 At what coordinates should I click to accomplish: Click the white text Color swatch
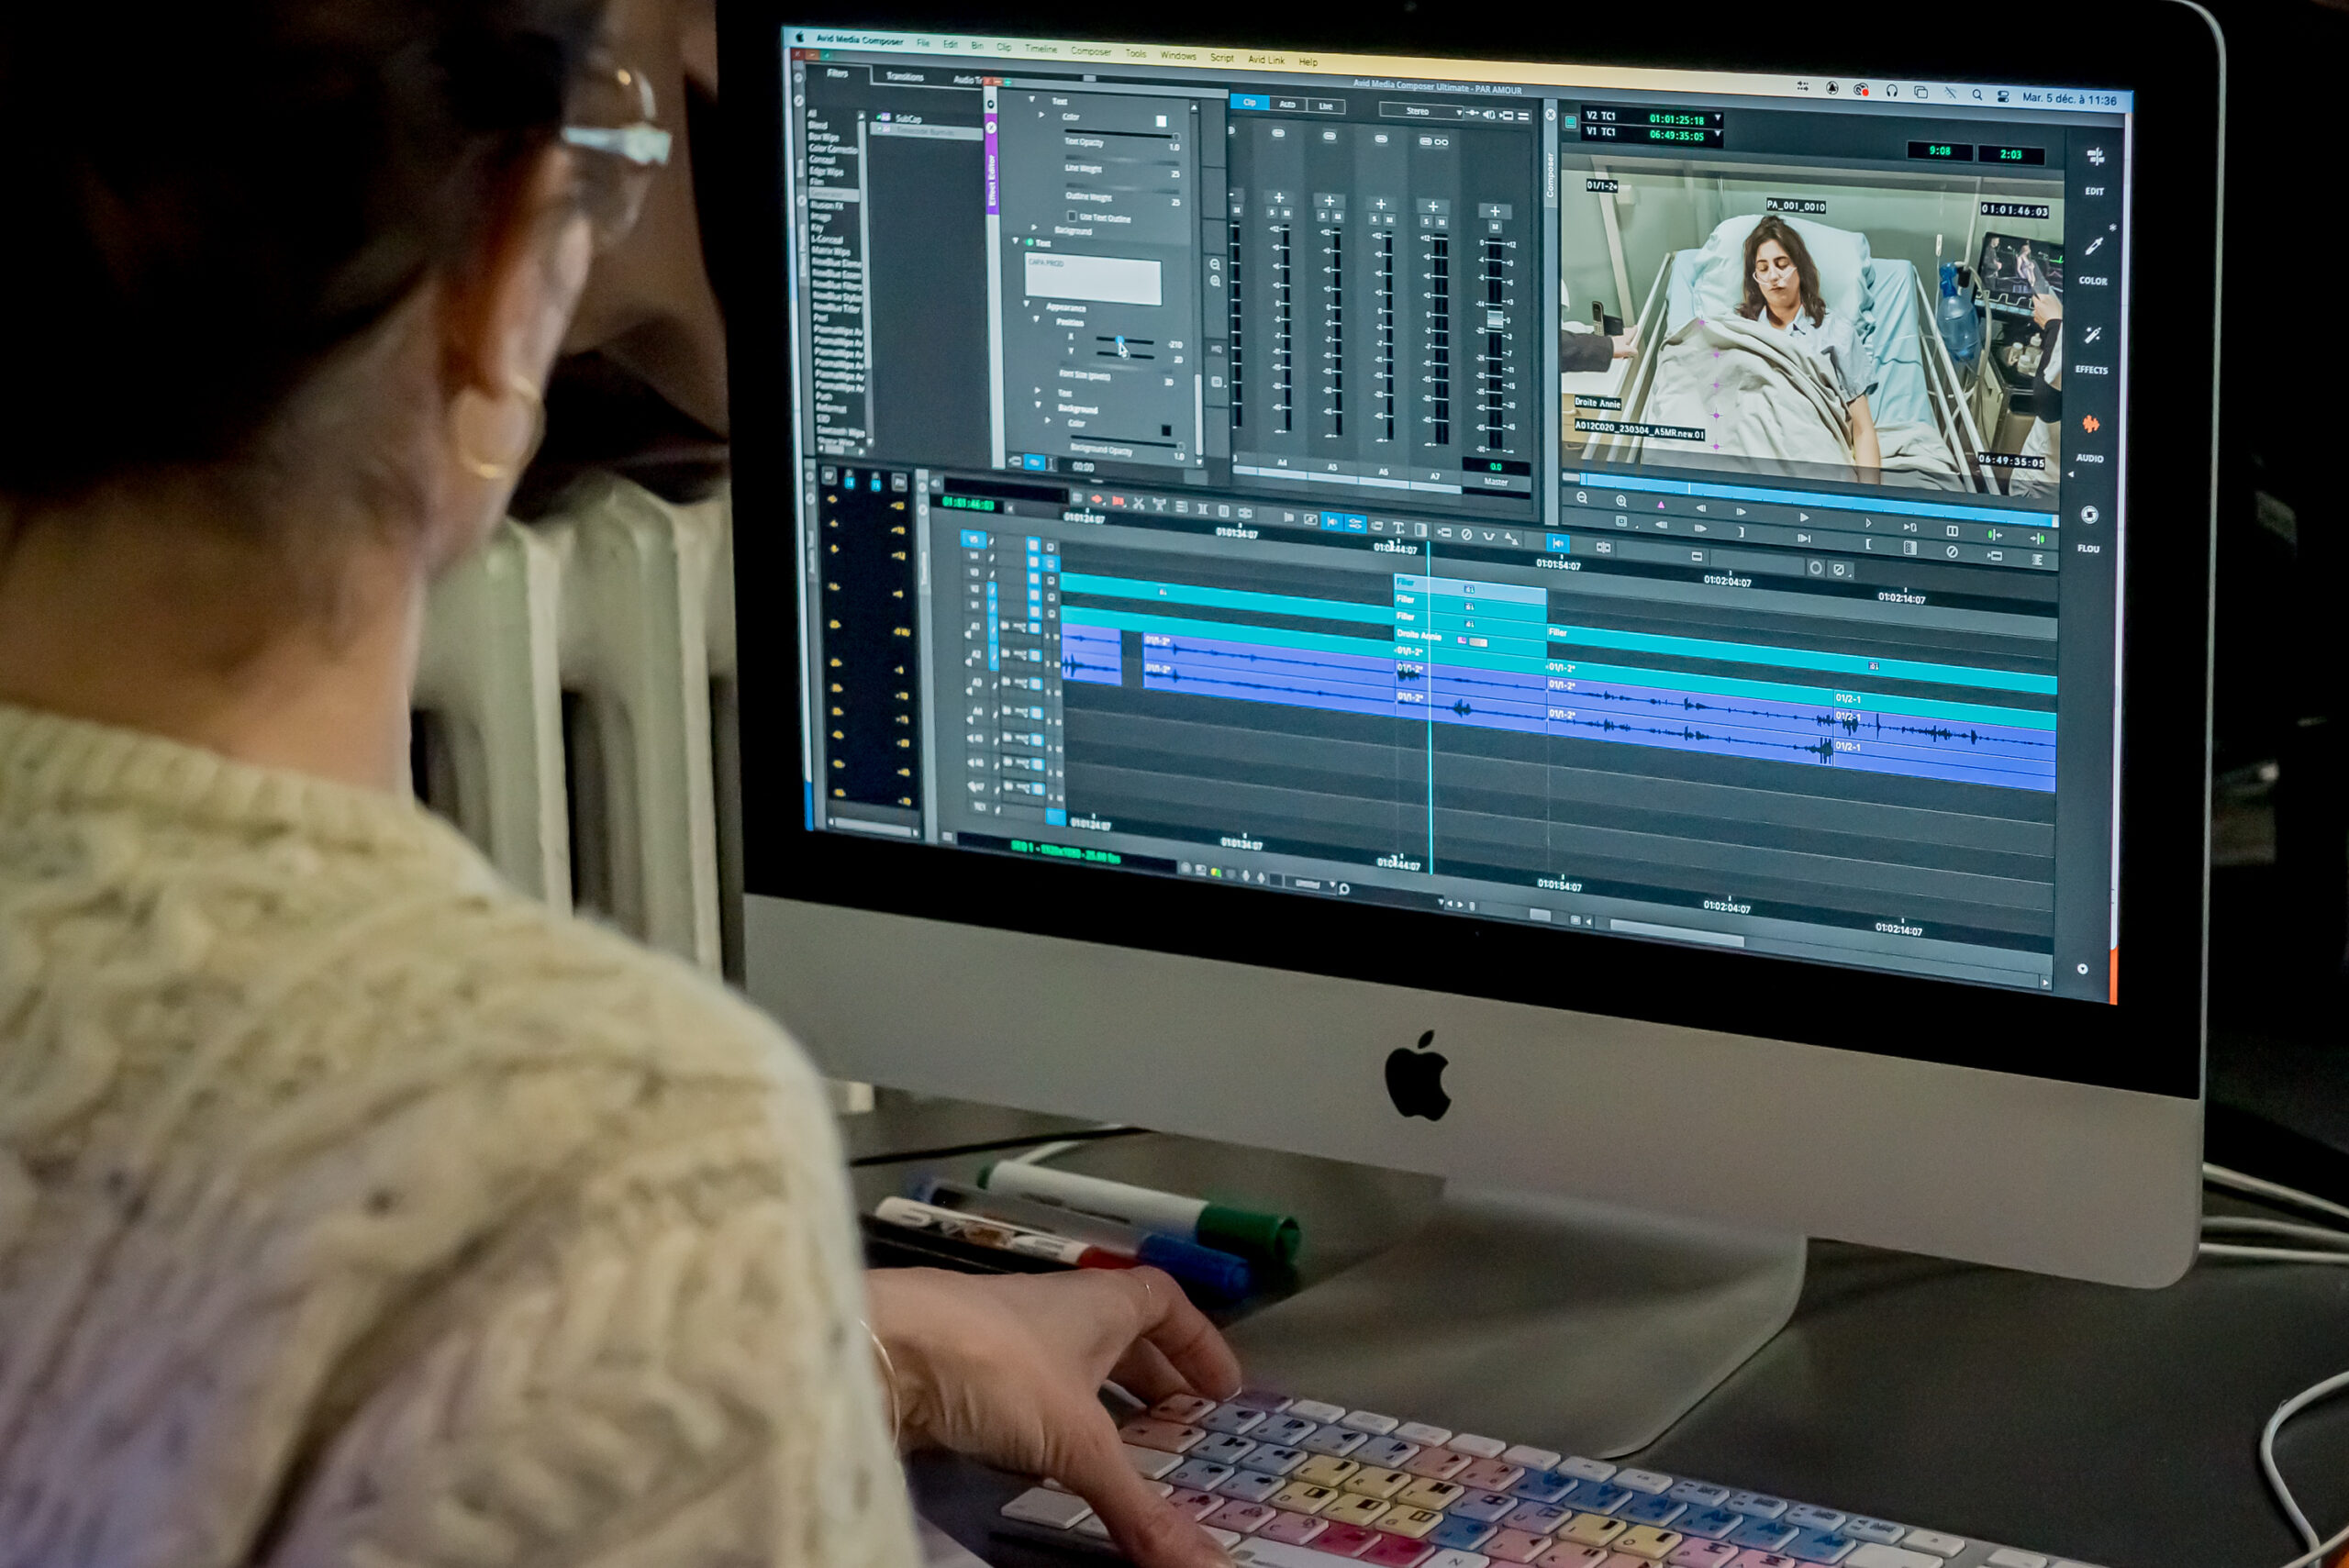point(1161,121)
